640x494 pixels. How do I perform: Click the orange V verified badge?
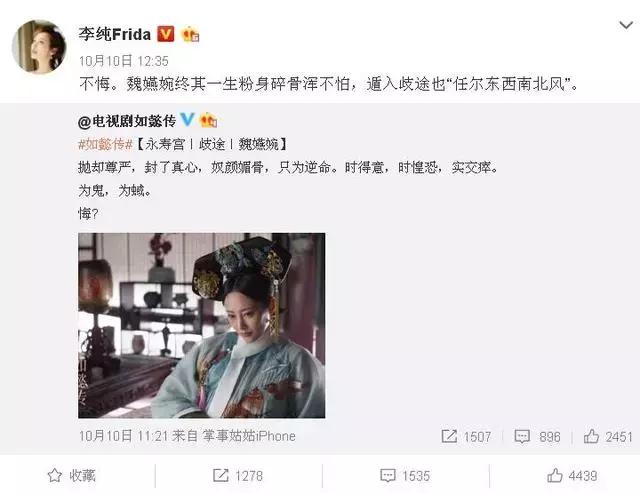coord(166,34)
